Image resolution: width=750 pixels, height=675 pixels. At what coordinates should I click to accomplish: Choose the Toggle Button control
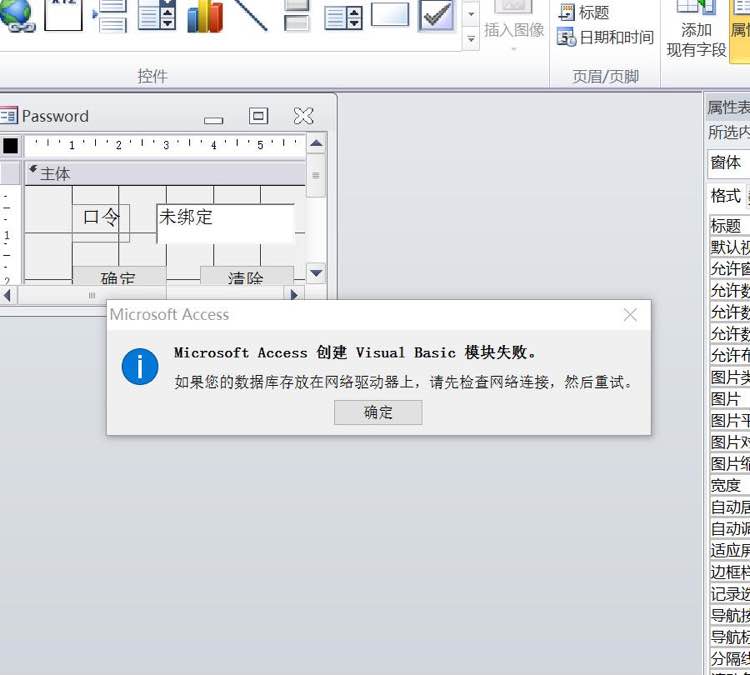(x=297, y=15)
